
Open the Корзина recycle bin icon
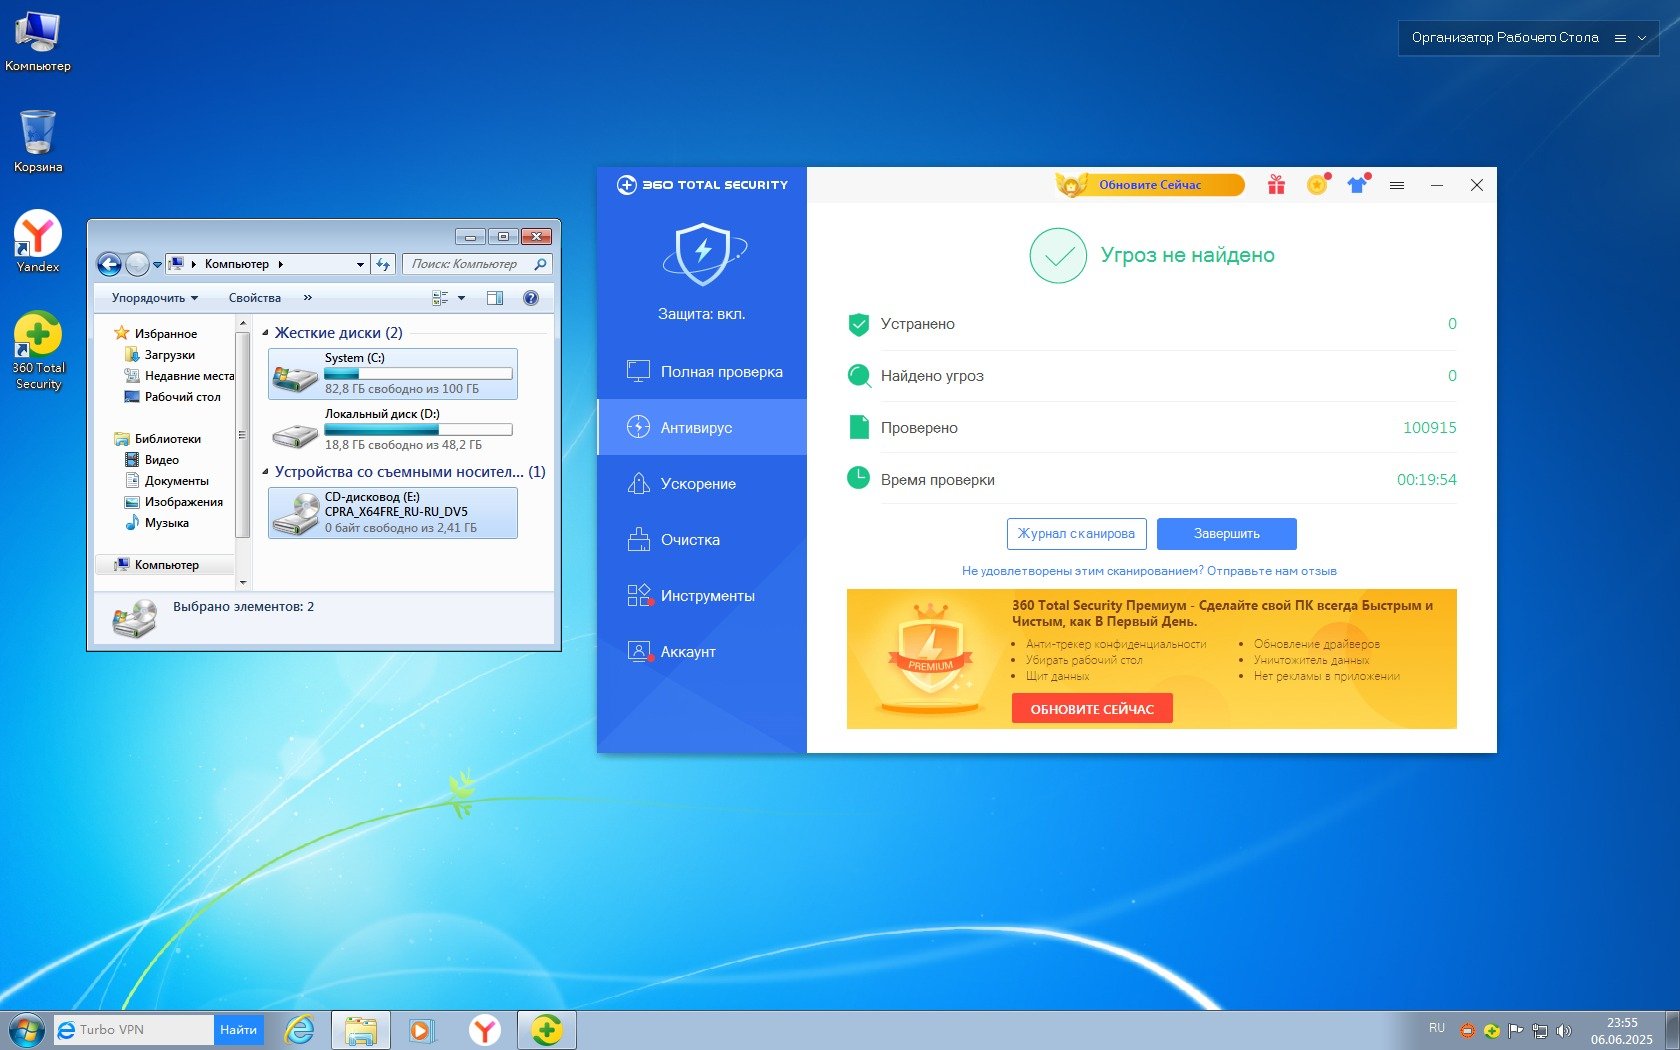coord(38,141)
